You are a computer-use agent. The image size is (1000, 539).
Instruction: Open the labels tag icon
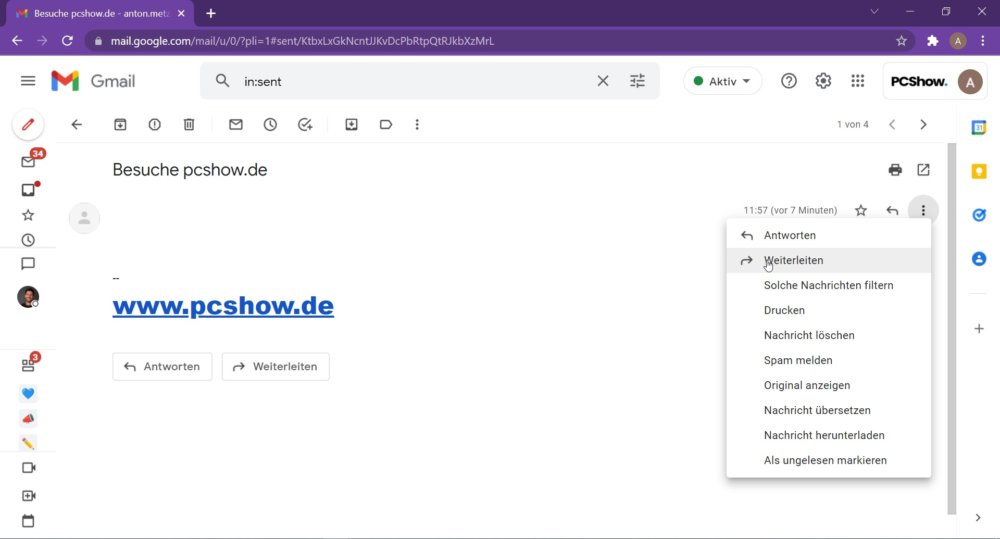click(386, 124)
